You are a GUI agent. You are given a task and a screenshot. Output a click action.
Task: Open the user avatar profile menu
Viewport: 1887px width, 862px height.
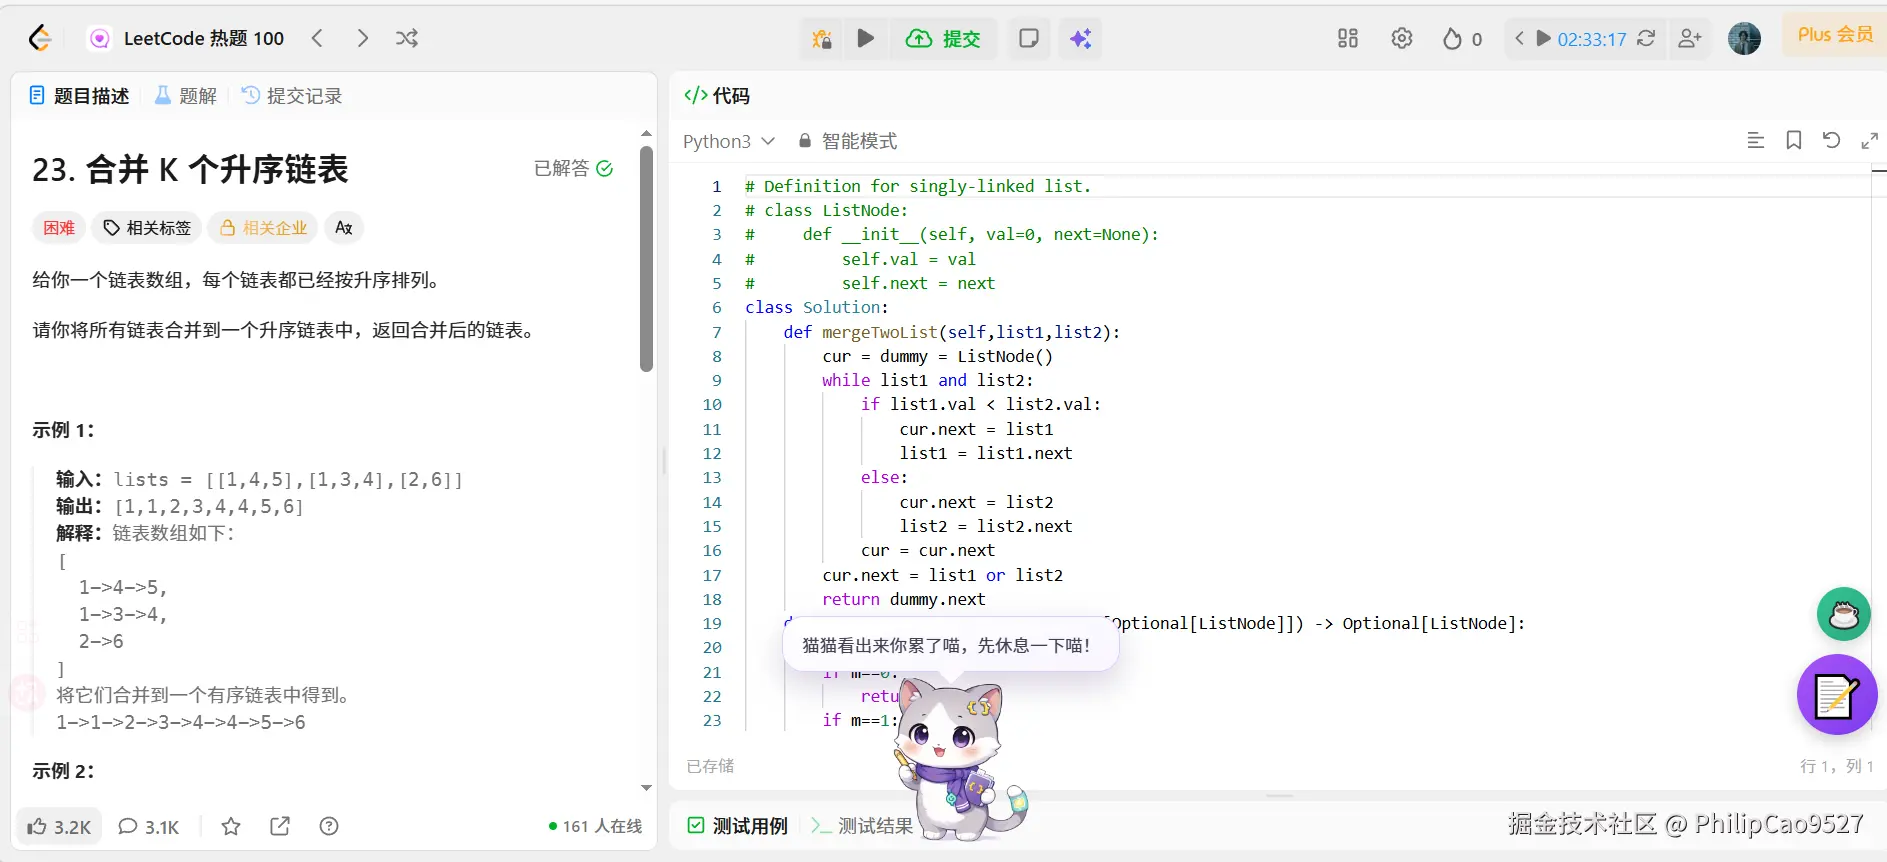coord(1745,38)
